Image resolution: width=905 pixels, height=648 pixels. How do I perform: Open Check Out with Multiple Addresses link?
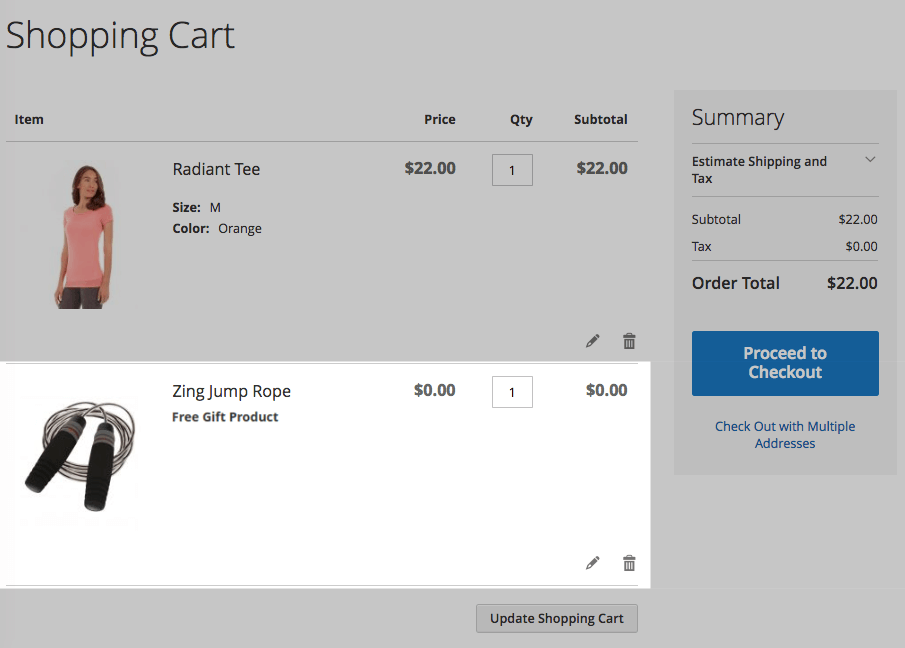click(785, 434)
